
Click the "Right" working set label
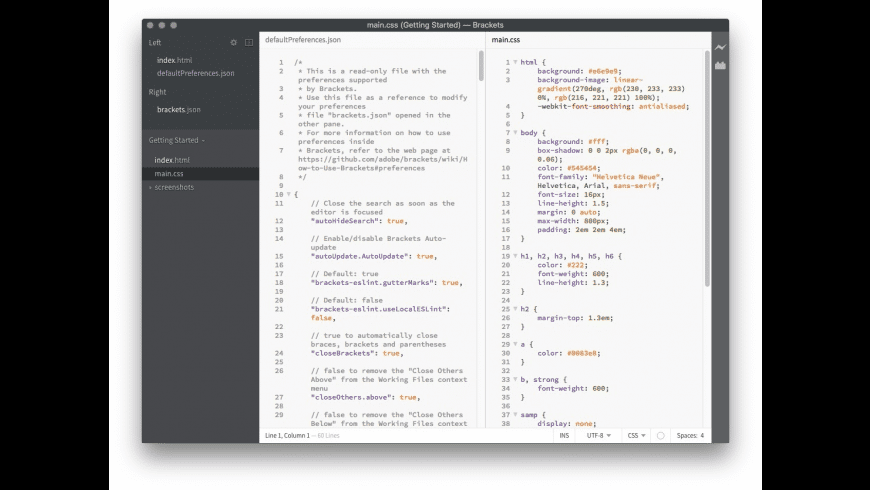pos(157,92)
